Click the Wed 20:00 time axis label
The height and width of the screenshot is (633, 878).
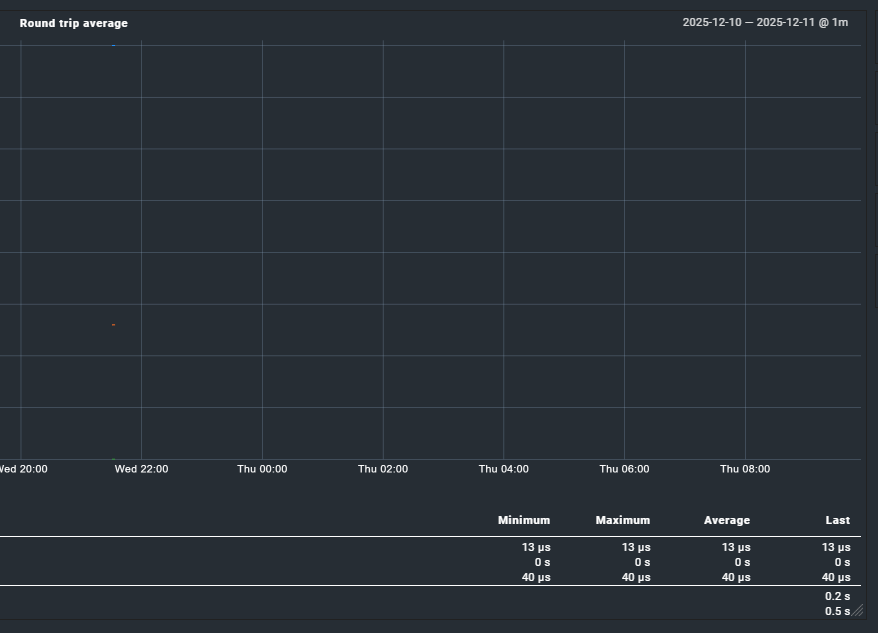[23, 469]
